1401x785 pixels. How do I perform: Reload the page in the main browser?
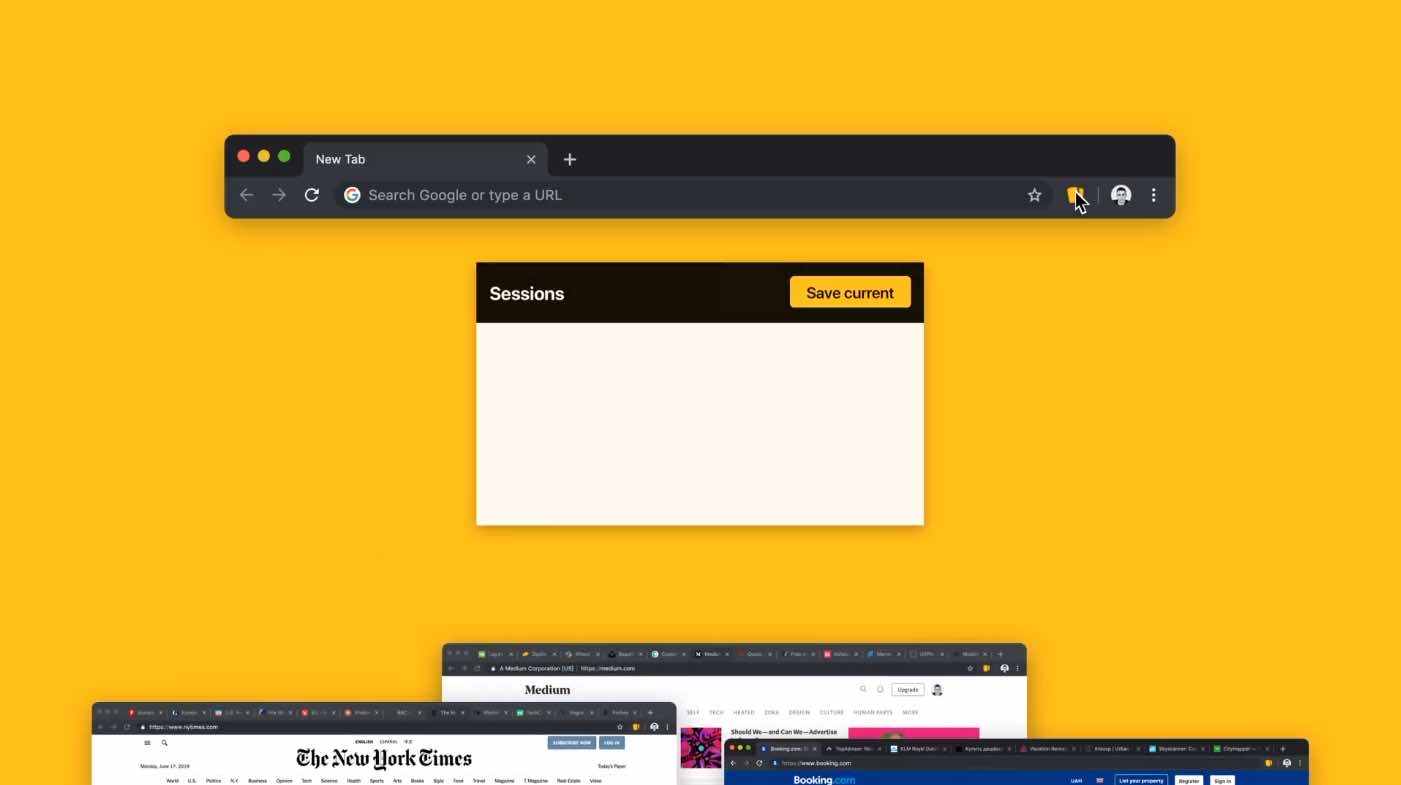312,195
